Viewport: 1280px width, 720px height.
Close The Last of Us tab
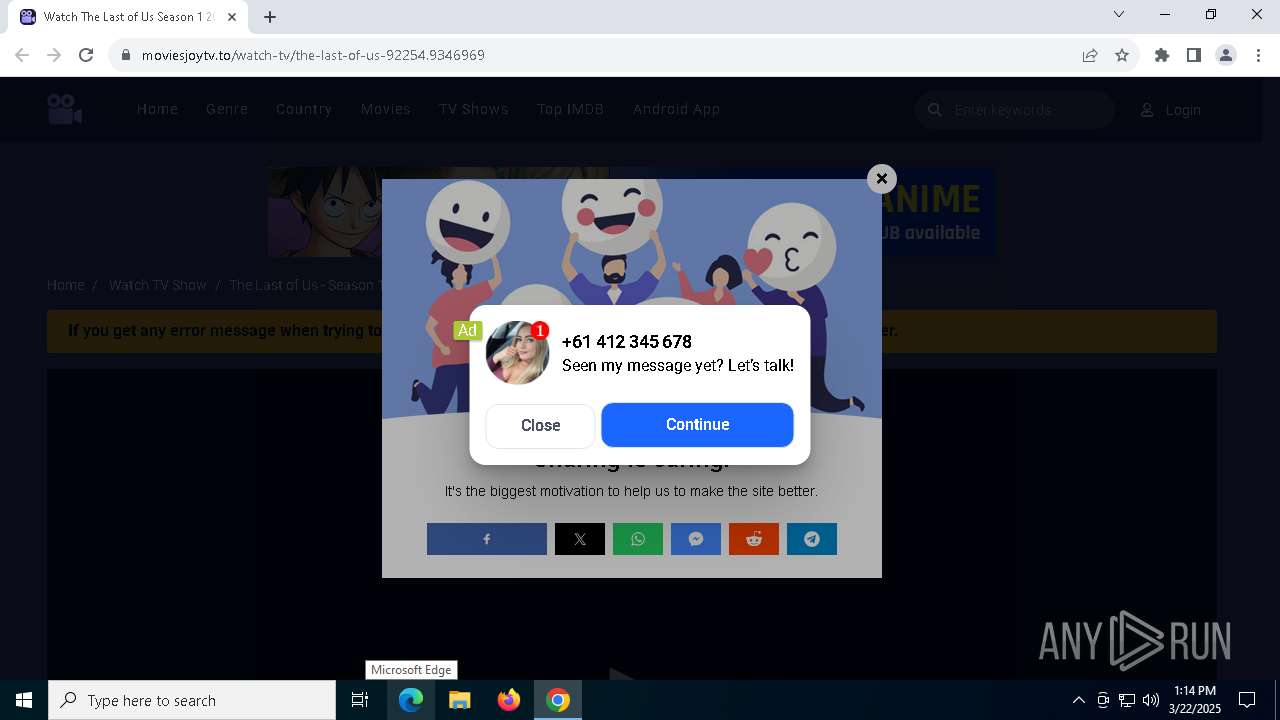(x=232, y=17)
